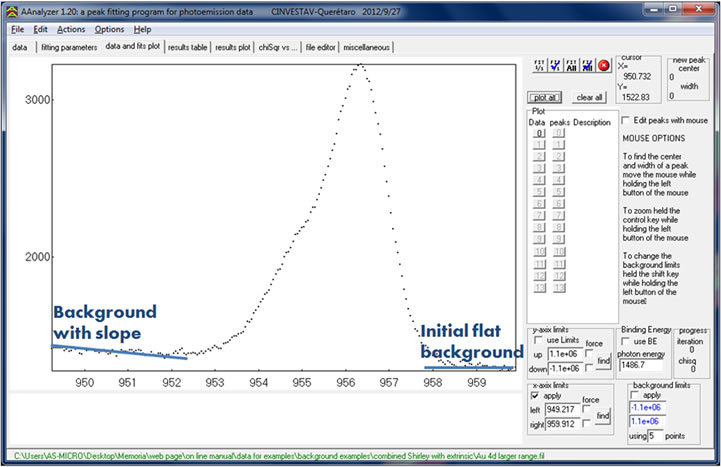Switch to the fitting parameters tab
This screenshot has height=467, width=721.
(69, 47)
